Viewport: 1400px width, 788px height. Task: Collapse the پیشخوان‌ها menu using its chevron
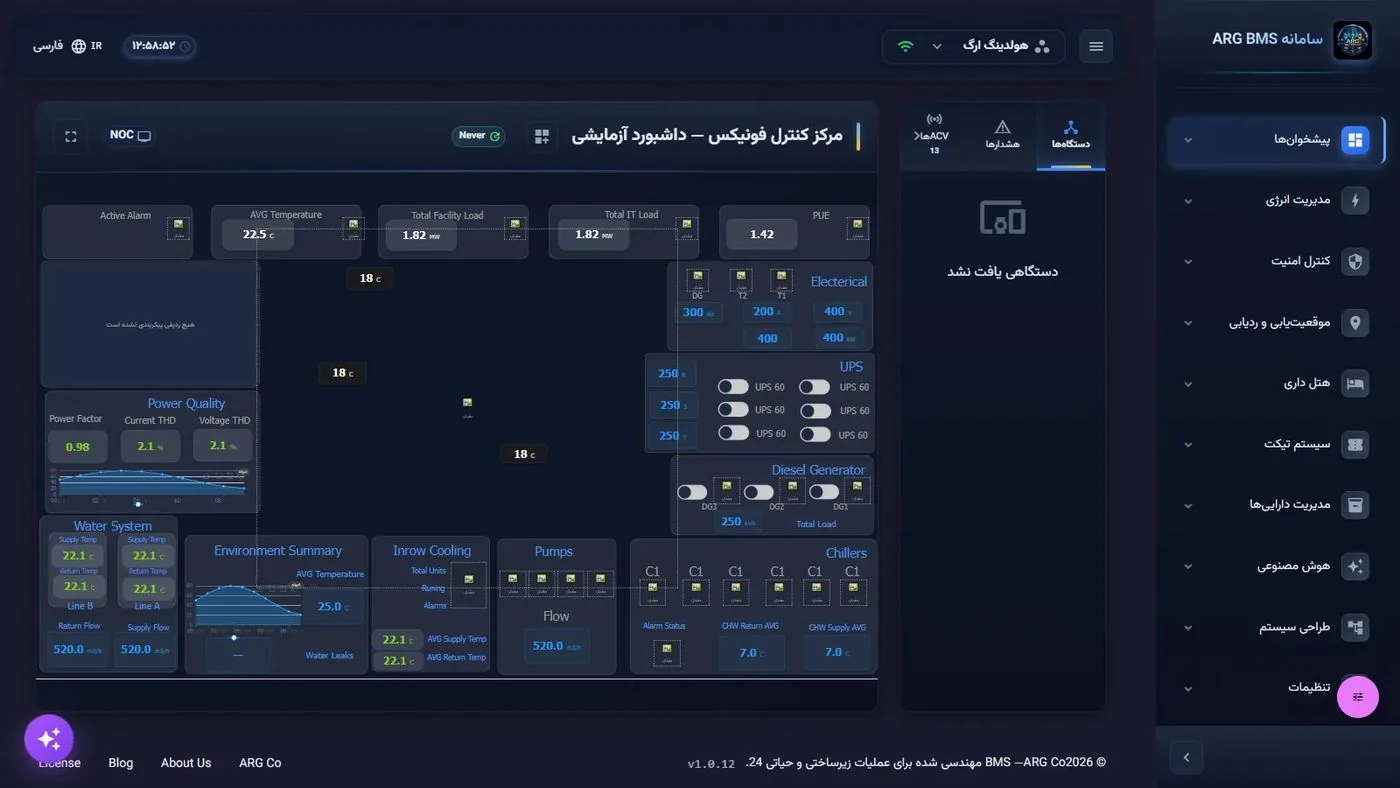1188,140
